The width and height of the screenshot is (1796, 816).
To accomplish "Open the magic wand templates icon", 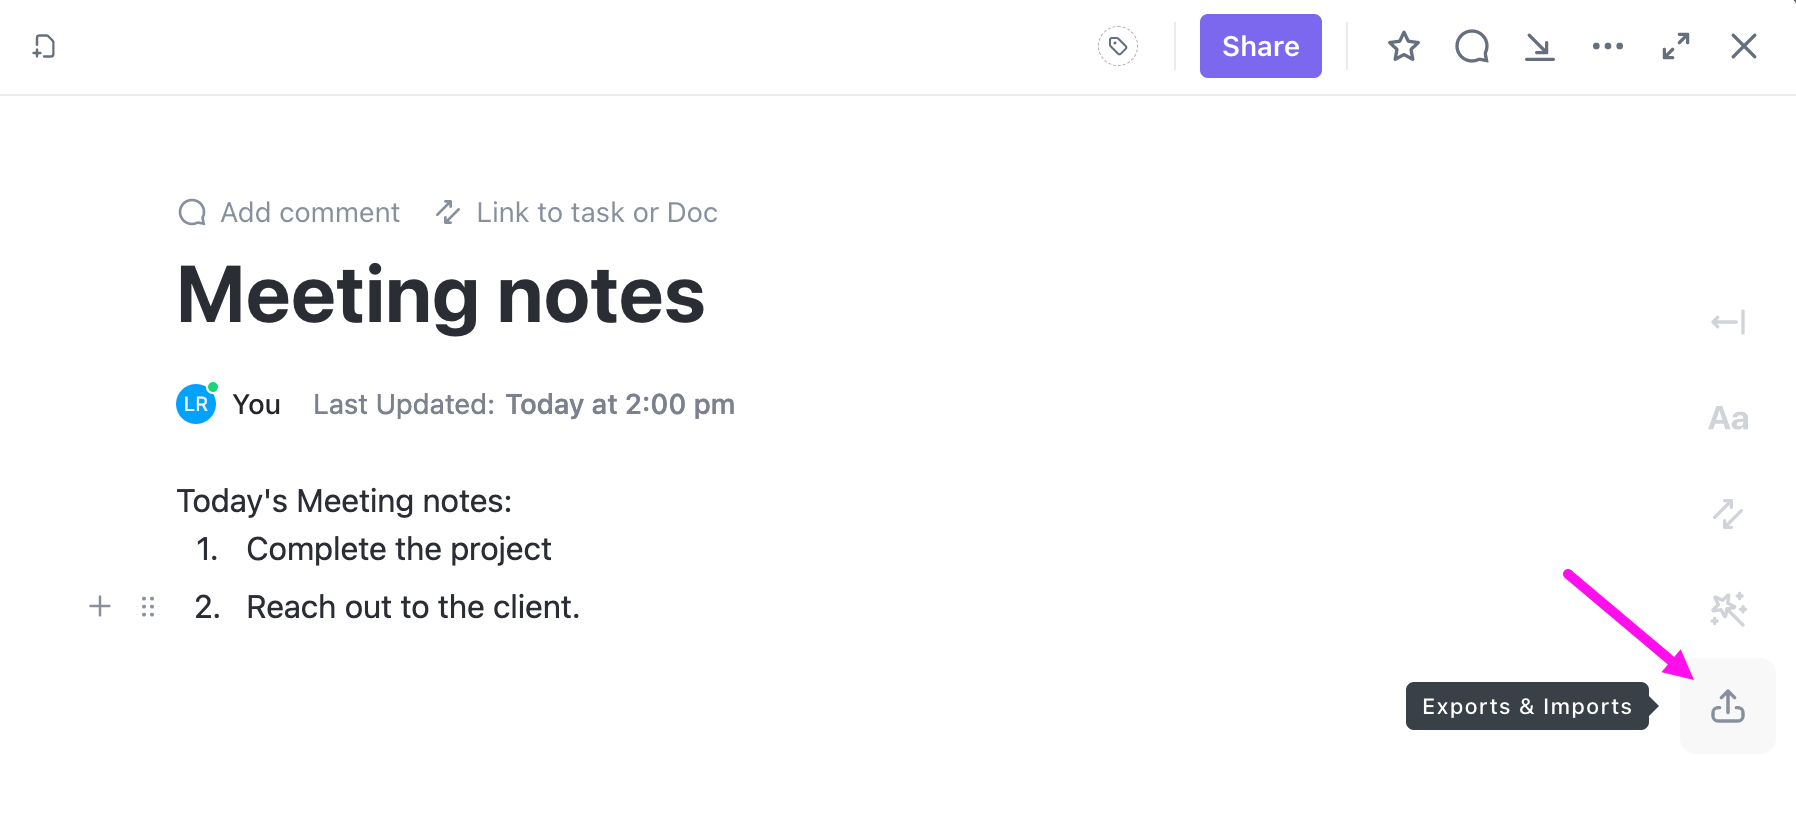I will coord(1728,609).
